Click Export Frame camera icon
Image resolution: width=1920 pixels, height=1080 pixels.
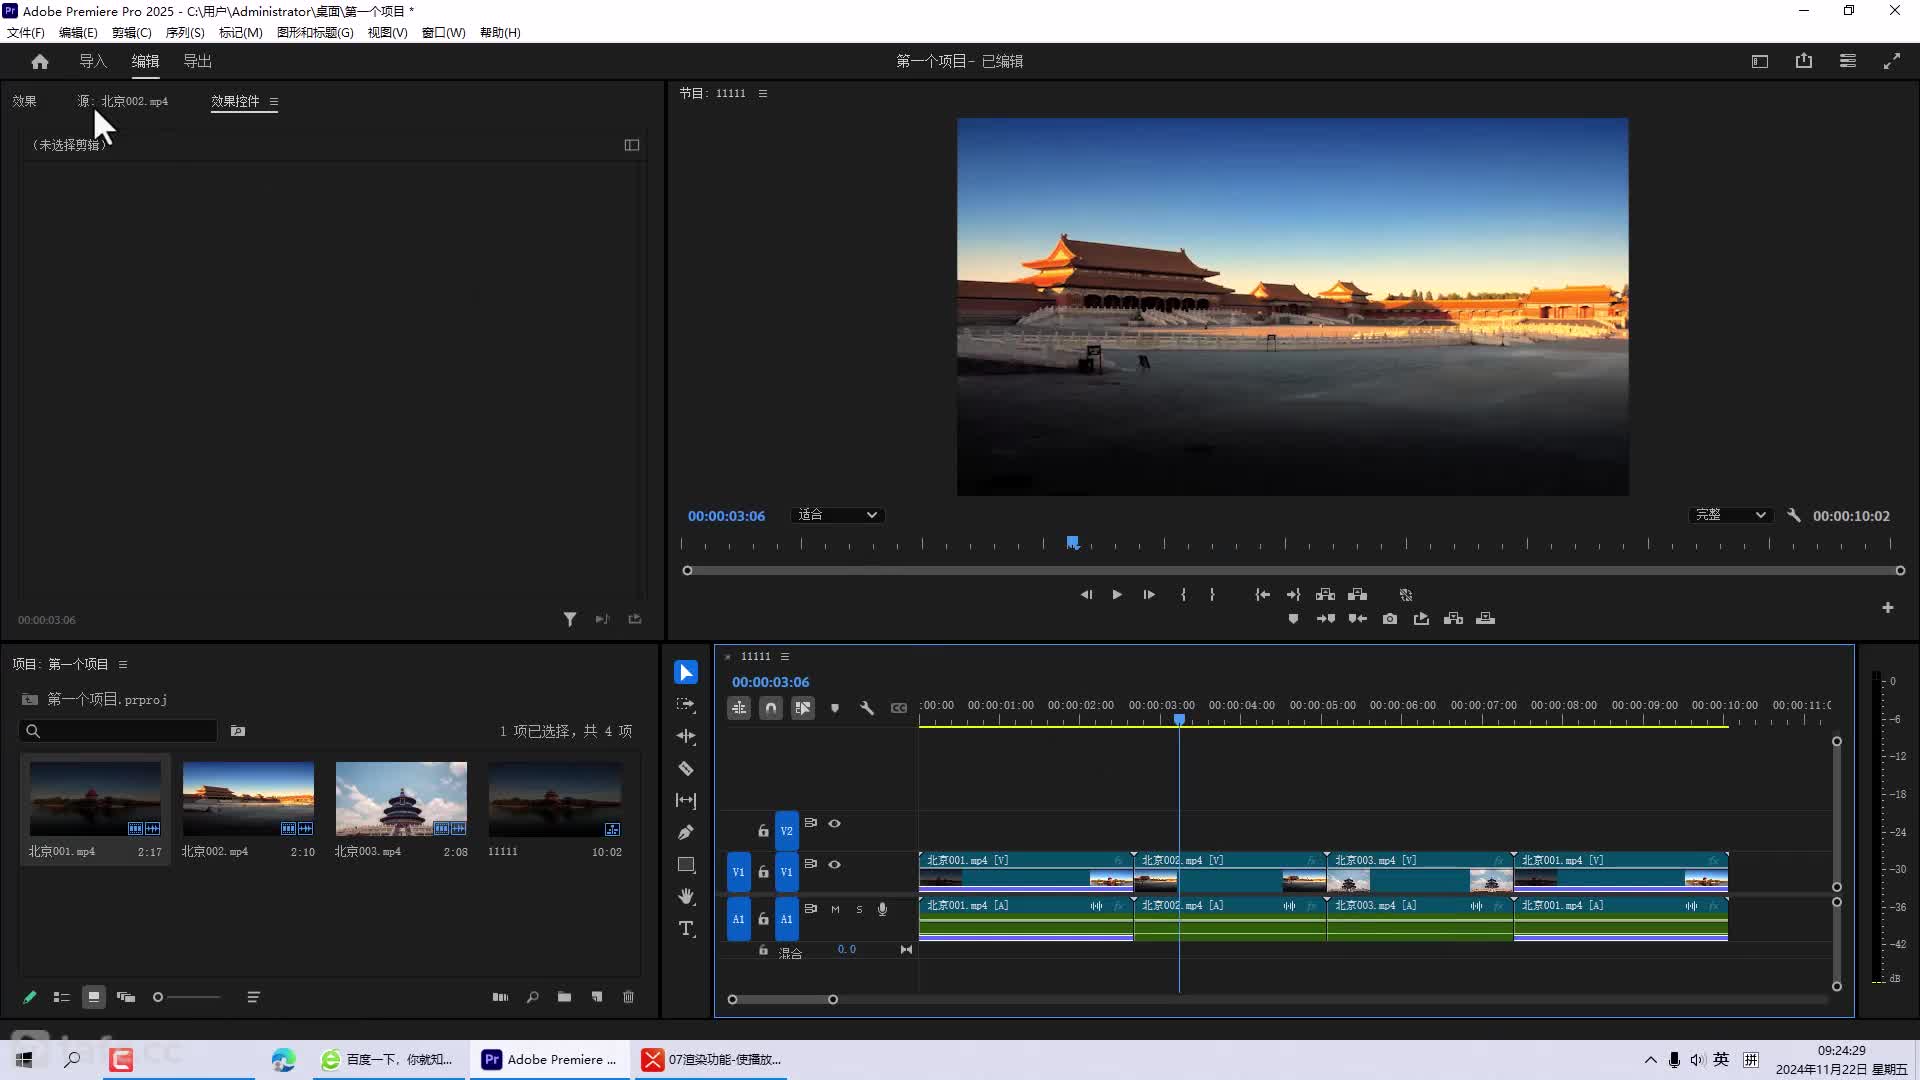coord(1390,619)
